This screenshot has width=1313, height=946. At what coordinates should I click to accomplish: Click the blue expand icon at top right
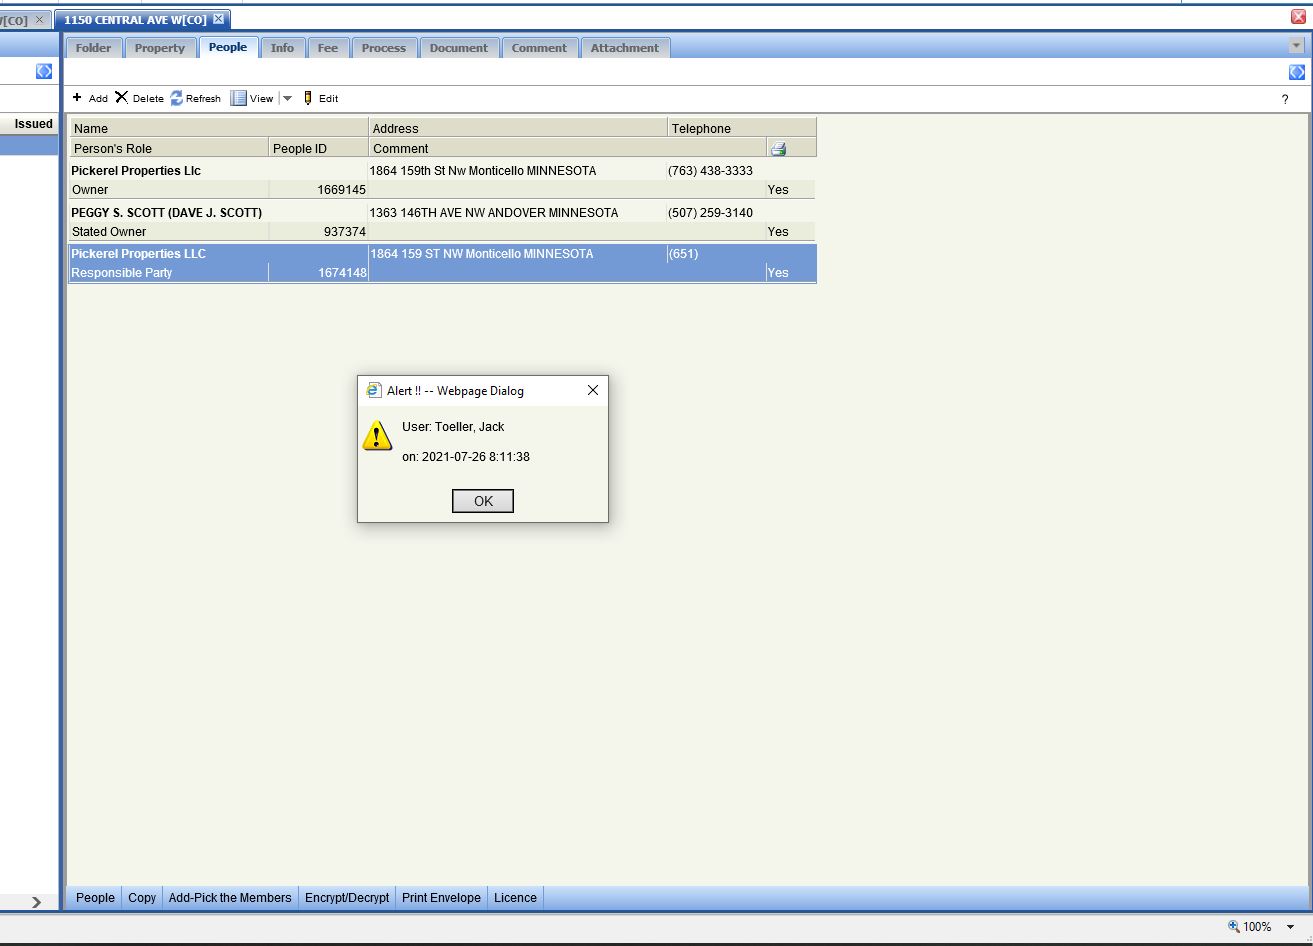pos(1296,72)
